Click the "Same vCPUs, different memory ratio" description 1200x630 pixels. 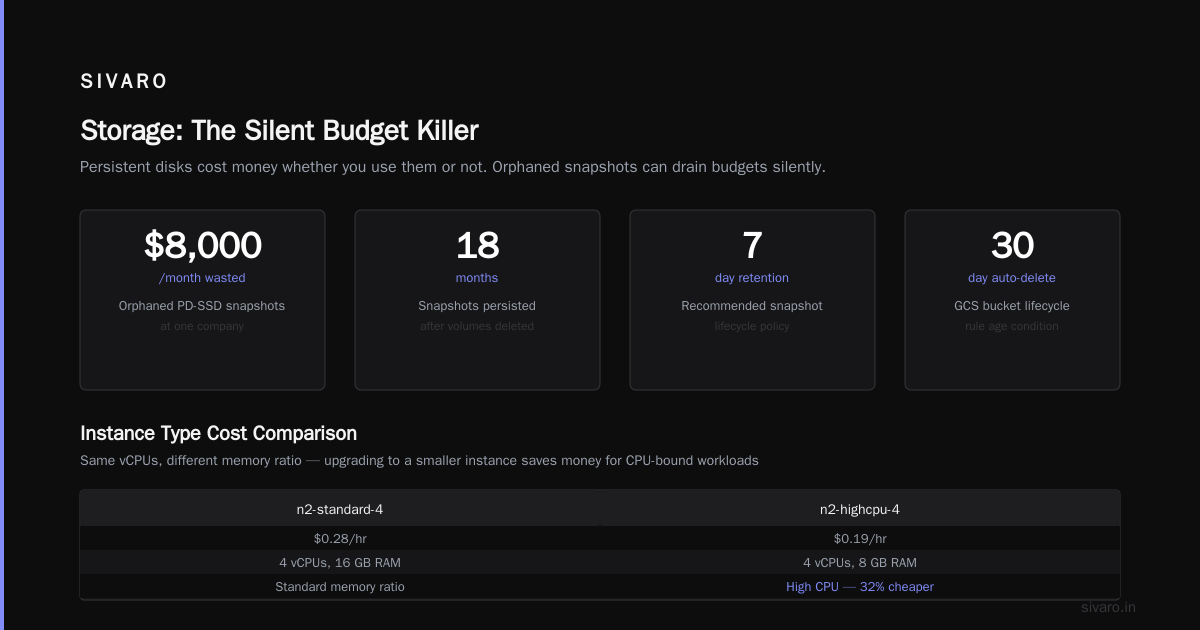click(419, 461)
